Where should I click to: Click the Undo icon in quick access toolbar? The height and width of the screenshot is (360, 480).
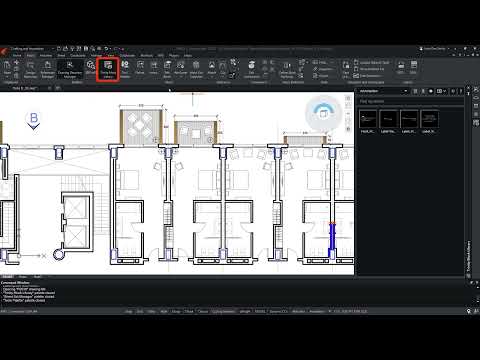[x=106, y=49]
